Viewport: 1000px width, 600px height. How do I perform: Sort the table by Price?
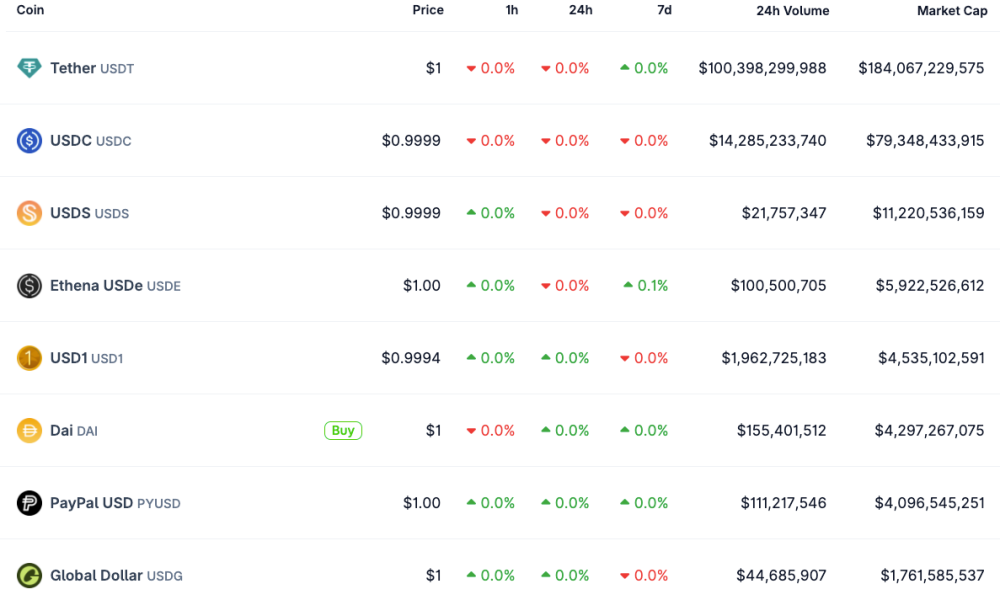[428, 11]
